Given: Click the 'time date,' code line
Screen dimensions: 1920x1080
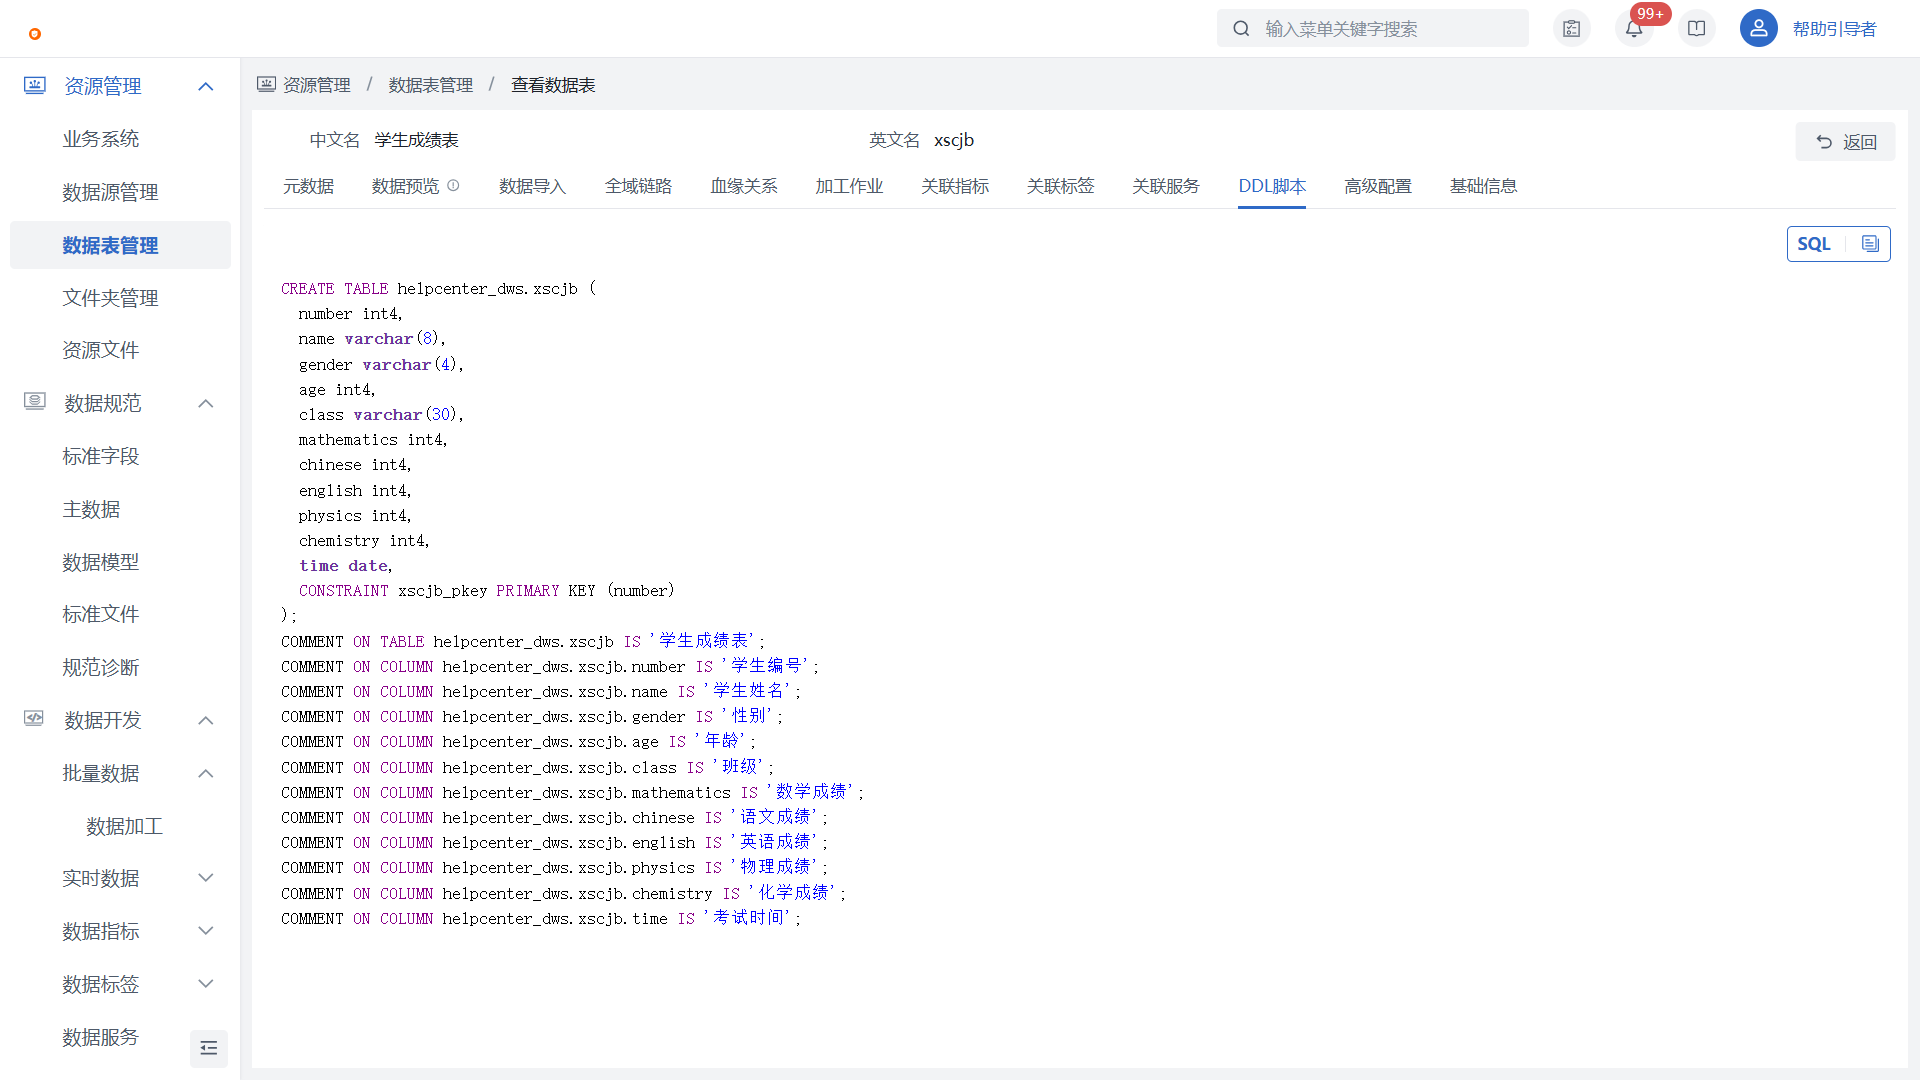Looking at the screenshot, I should 345,566.
